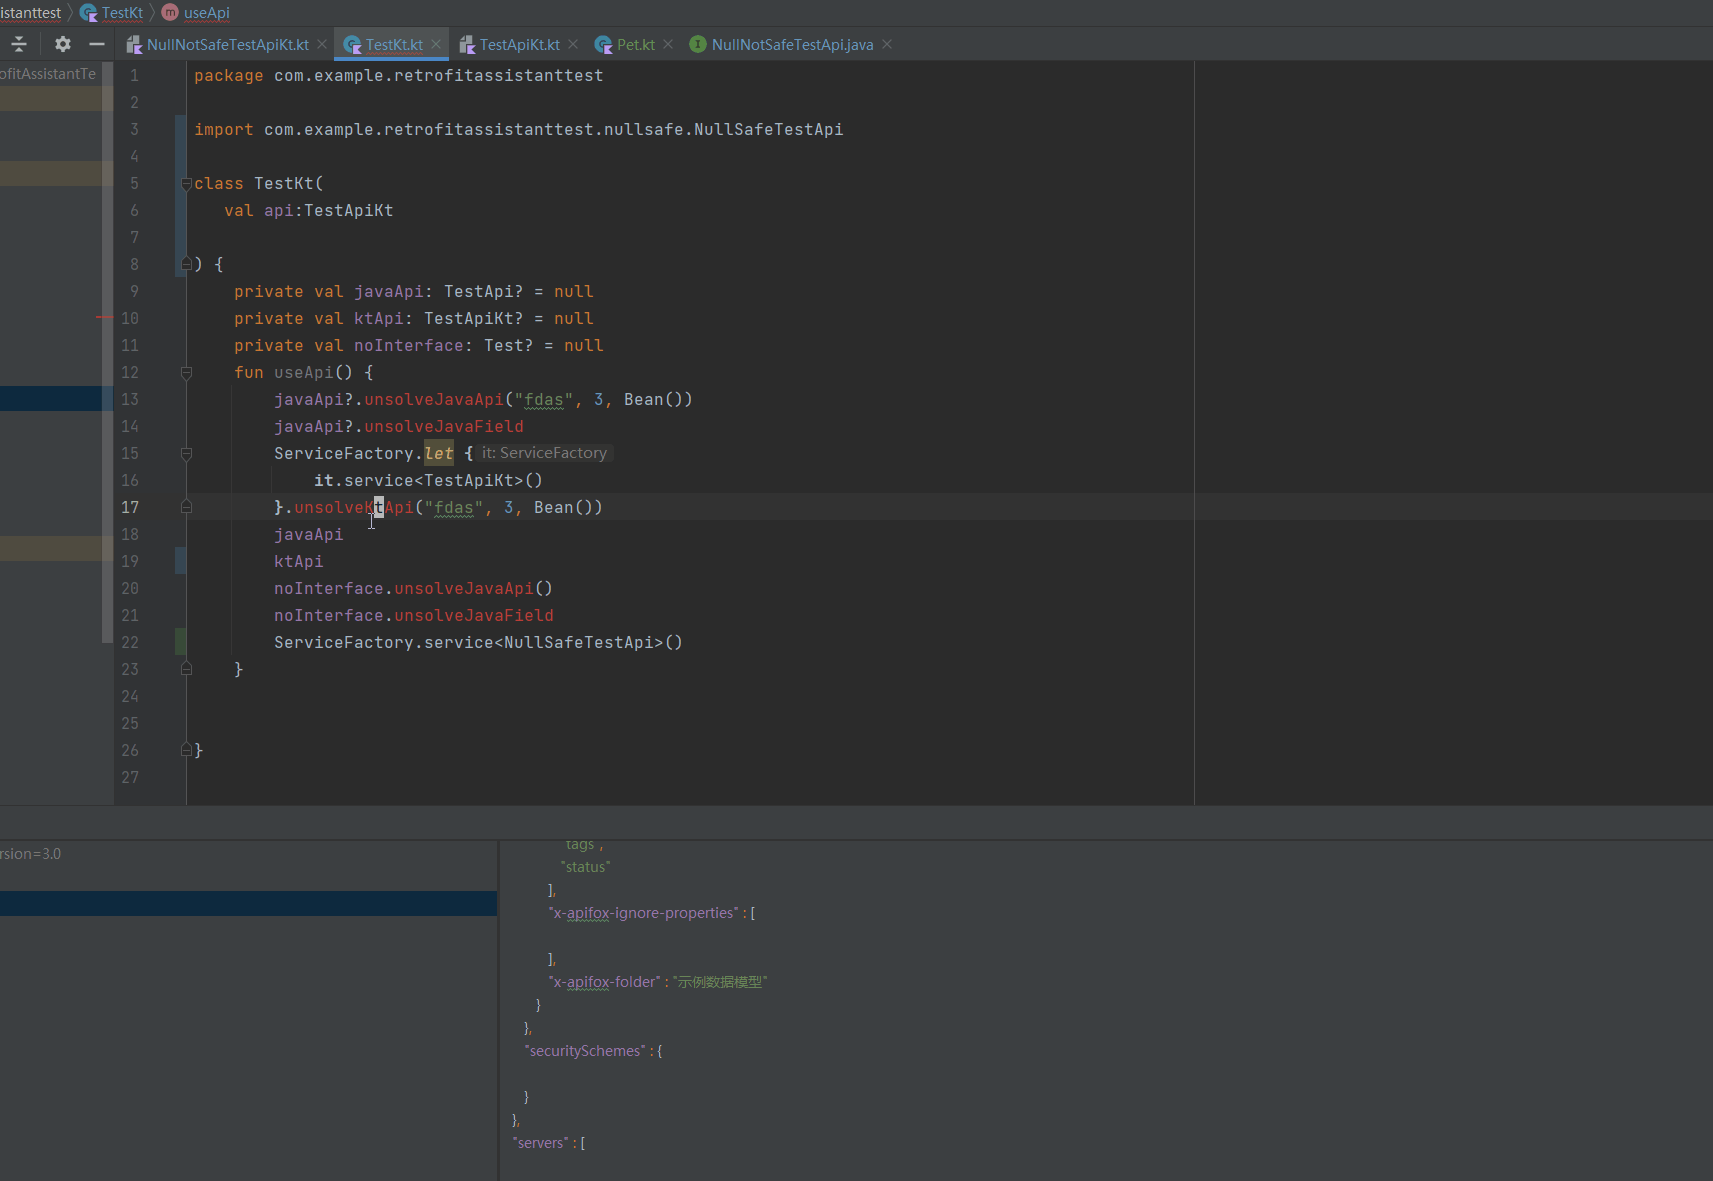
Task: Open the NullNotSafeTestApi.java tab
Action: [x=792, y=44]
